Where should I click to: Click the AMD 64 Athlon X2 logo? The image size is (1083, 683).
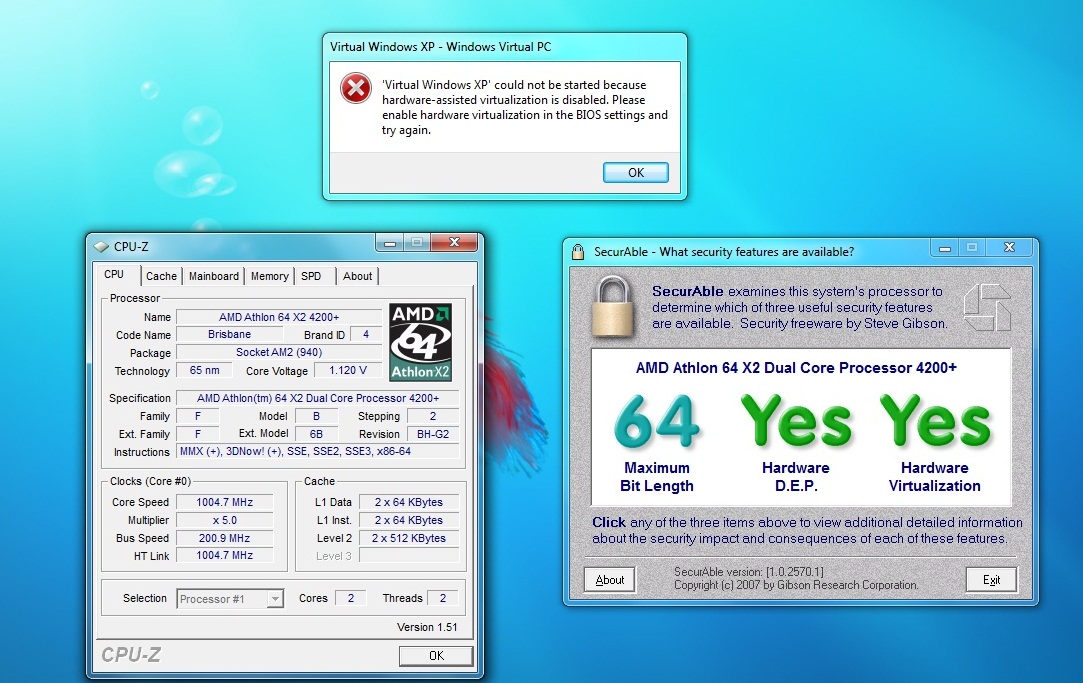421,342
